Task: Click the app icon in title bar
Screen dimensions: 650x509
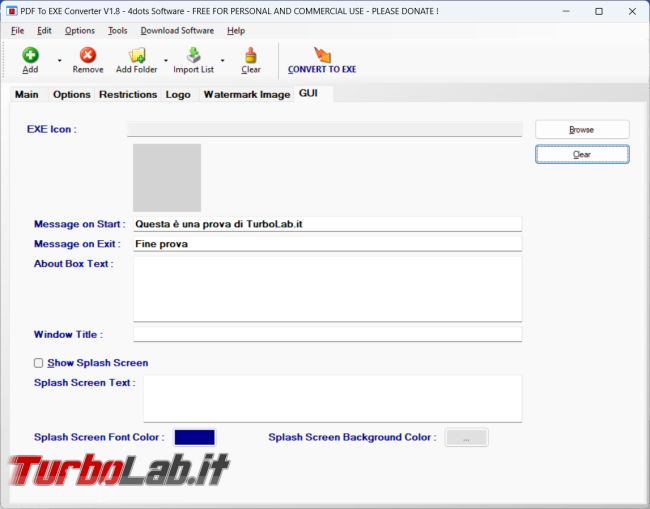Action: coord(12,11)
